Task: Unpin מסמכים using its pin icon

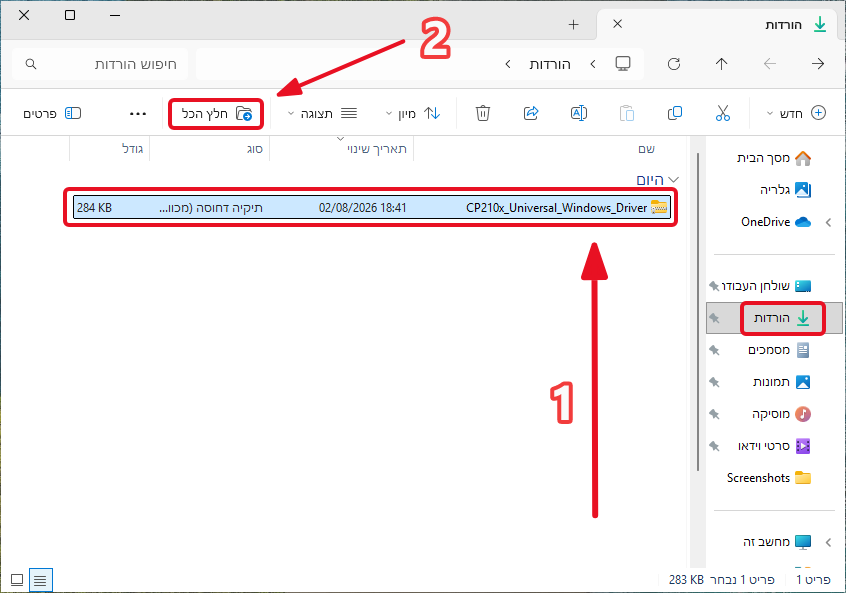Action: point(714,350)
